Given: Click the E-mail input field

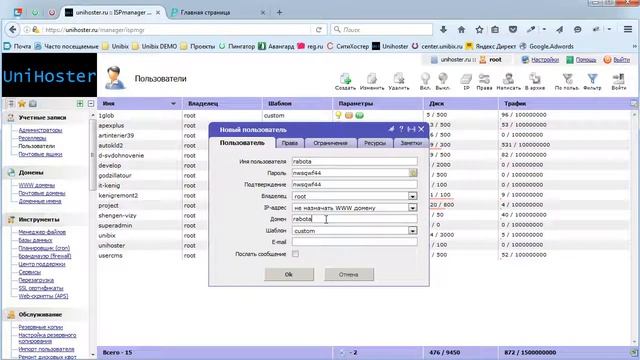Looking at the screenshot, I should pyautogui.click(x=355, y=242).
